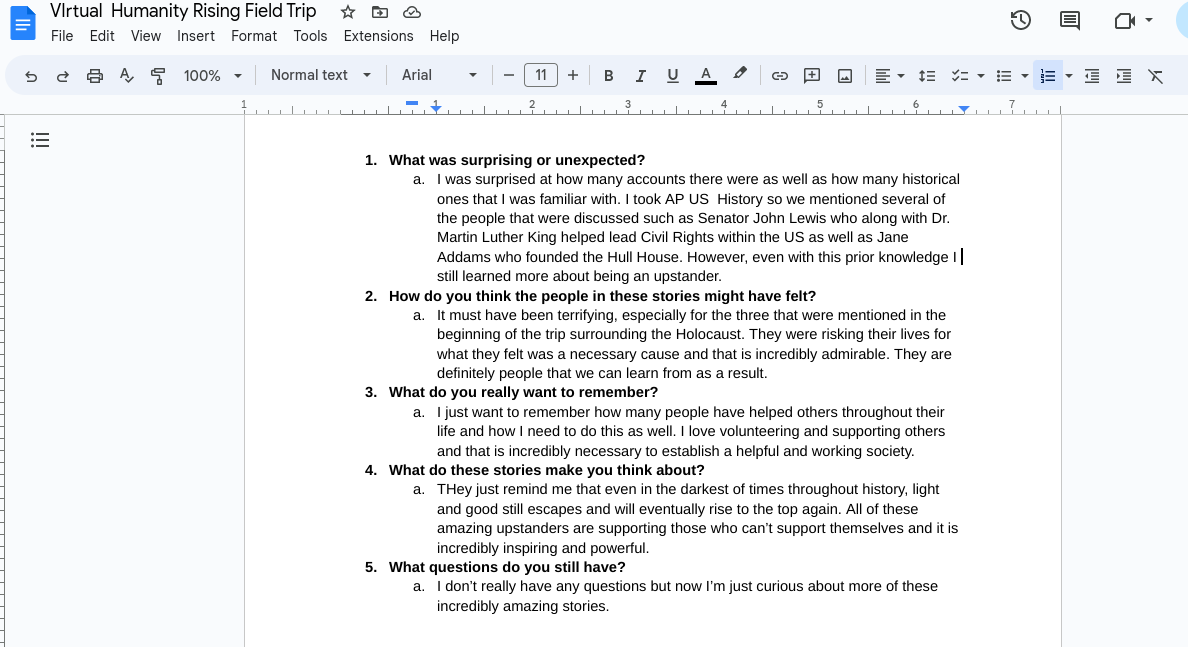The height and width of the screenshot is (647, 1188).
Task: Decrease indent using toolbar icon
Action: point(1092,76)
